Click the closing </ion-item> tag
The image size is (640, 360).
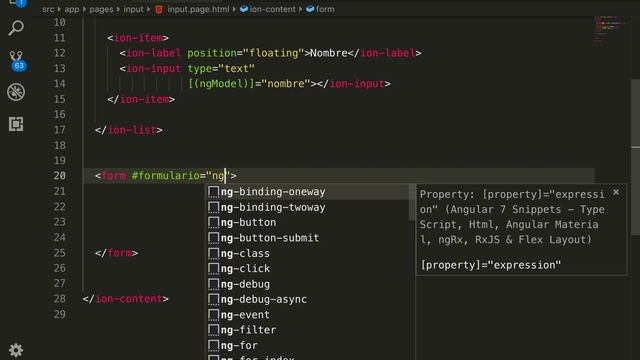[x=141, y=99]
